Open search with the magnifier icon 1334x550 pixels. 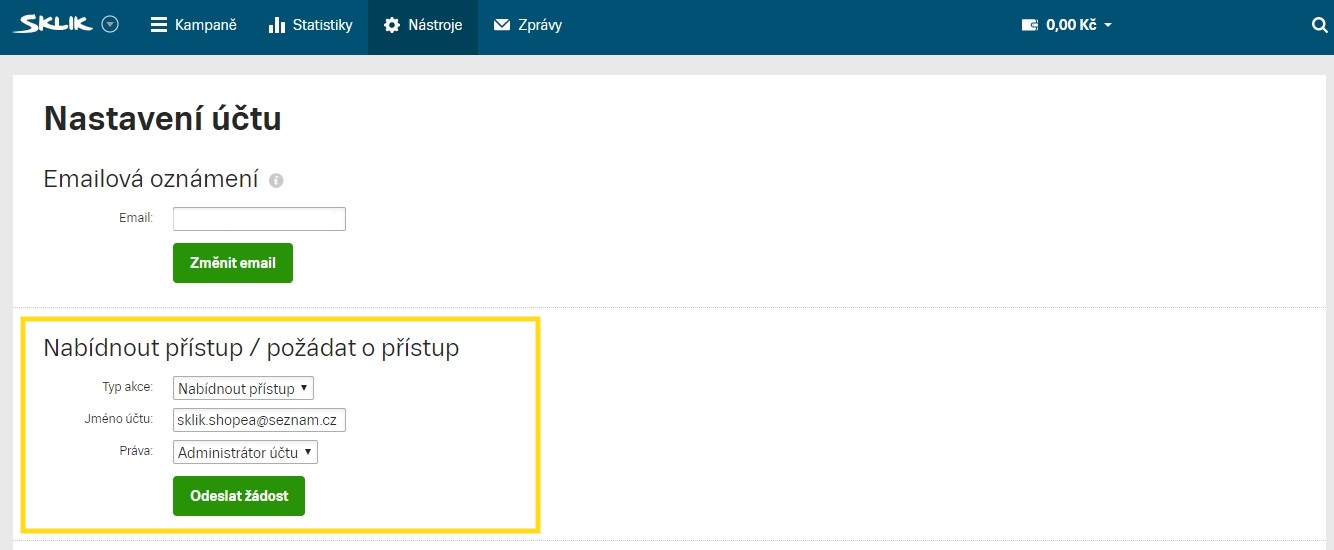(1319, 25)
